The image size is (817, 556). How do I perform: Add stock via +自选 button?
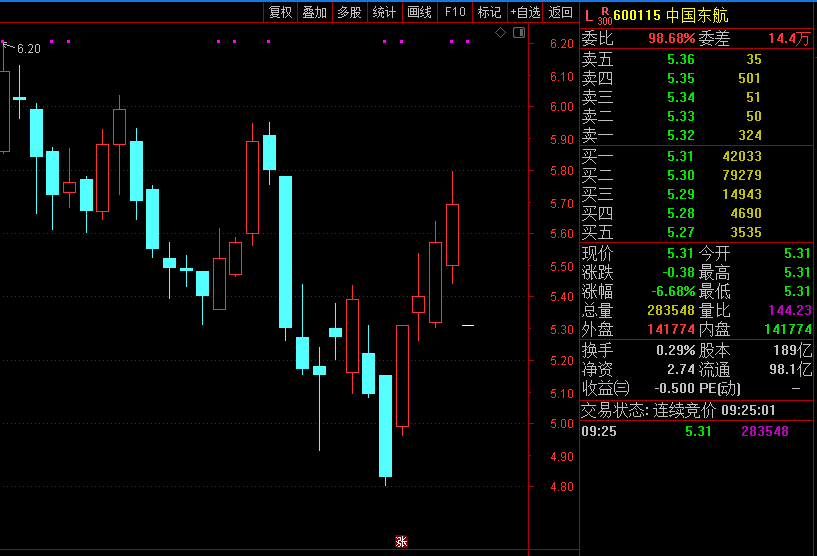click(525, 12)
